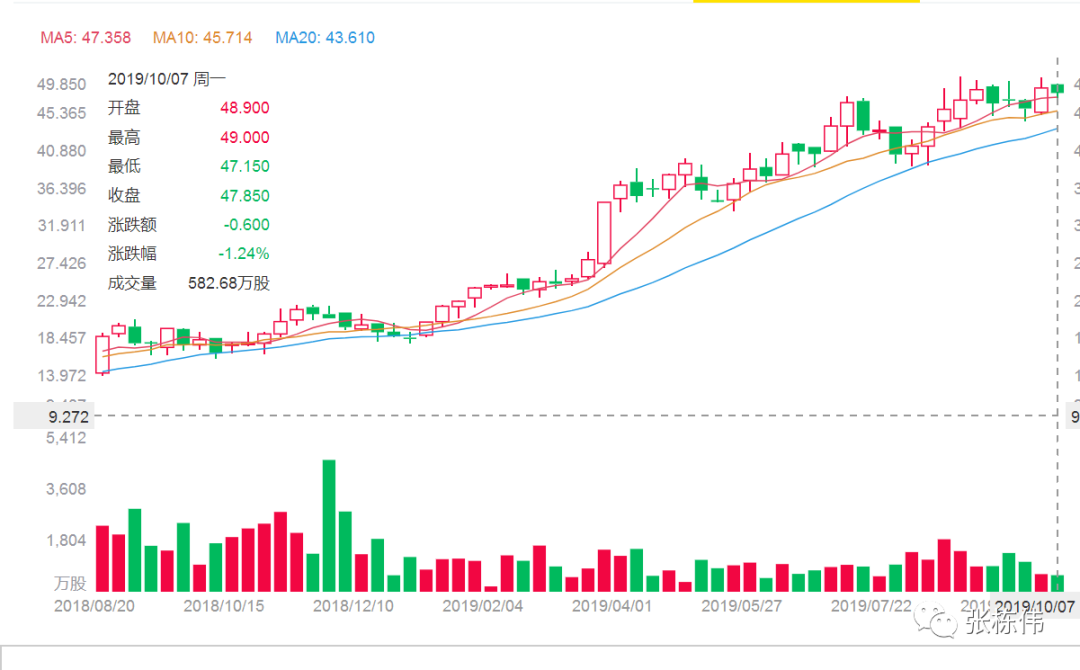Select the 2019/05/27 date label on axis

[x=742, y=606]
